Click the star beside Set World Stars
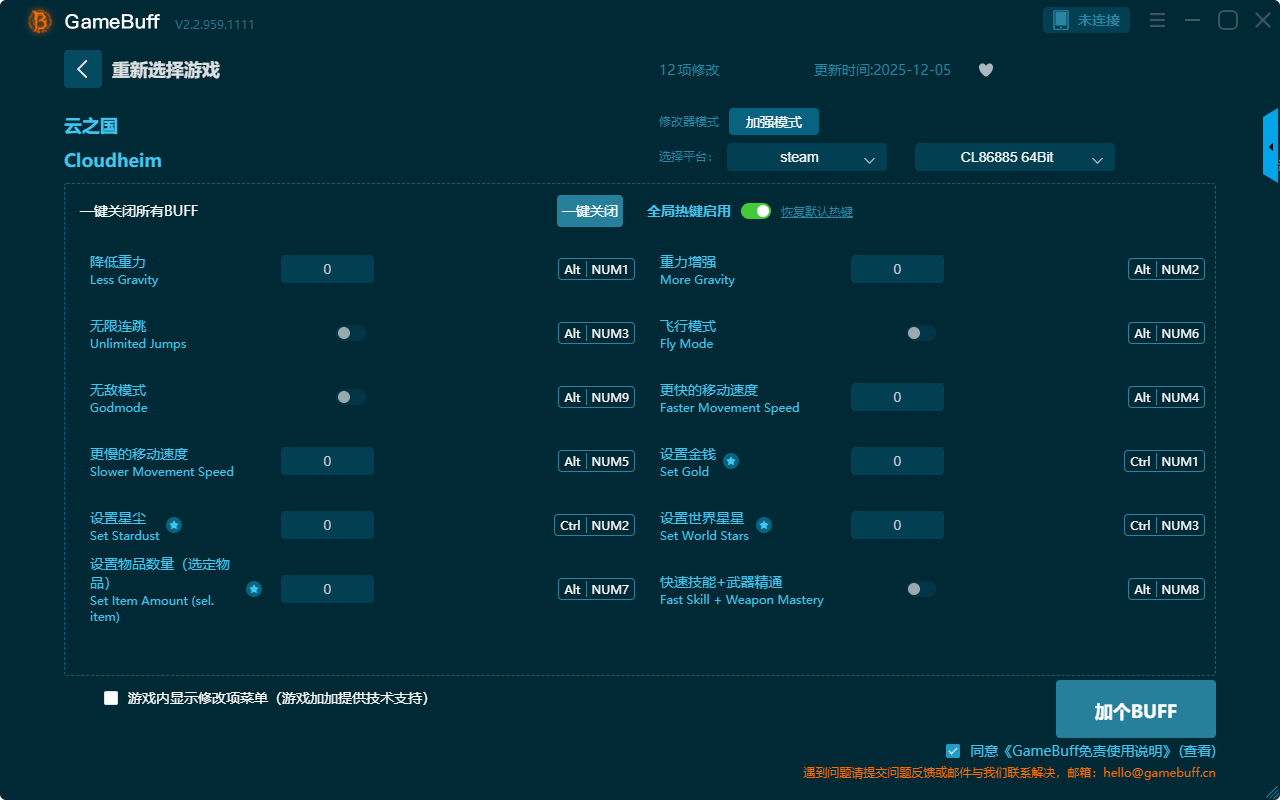This screenshot has height=800, width=1280. pos(764,525)
